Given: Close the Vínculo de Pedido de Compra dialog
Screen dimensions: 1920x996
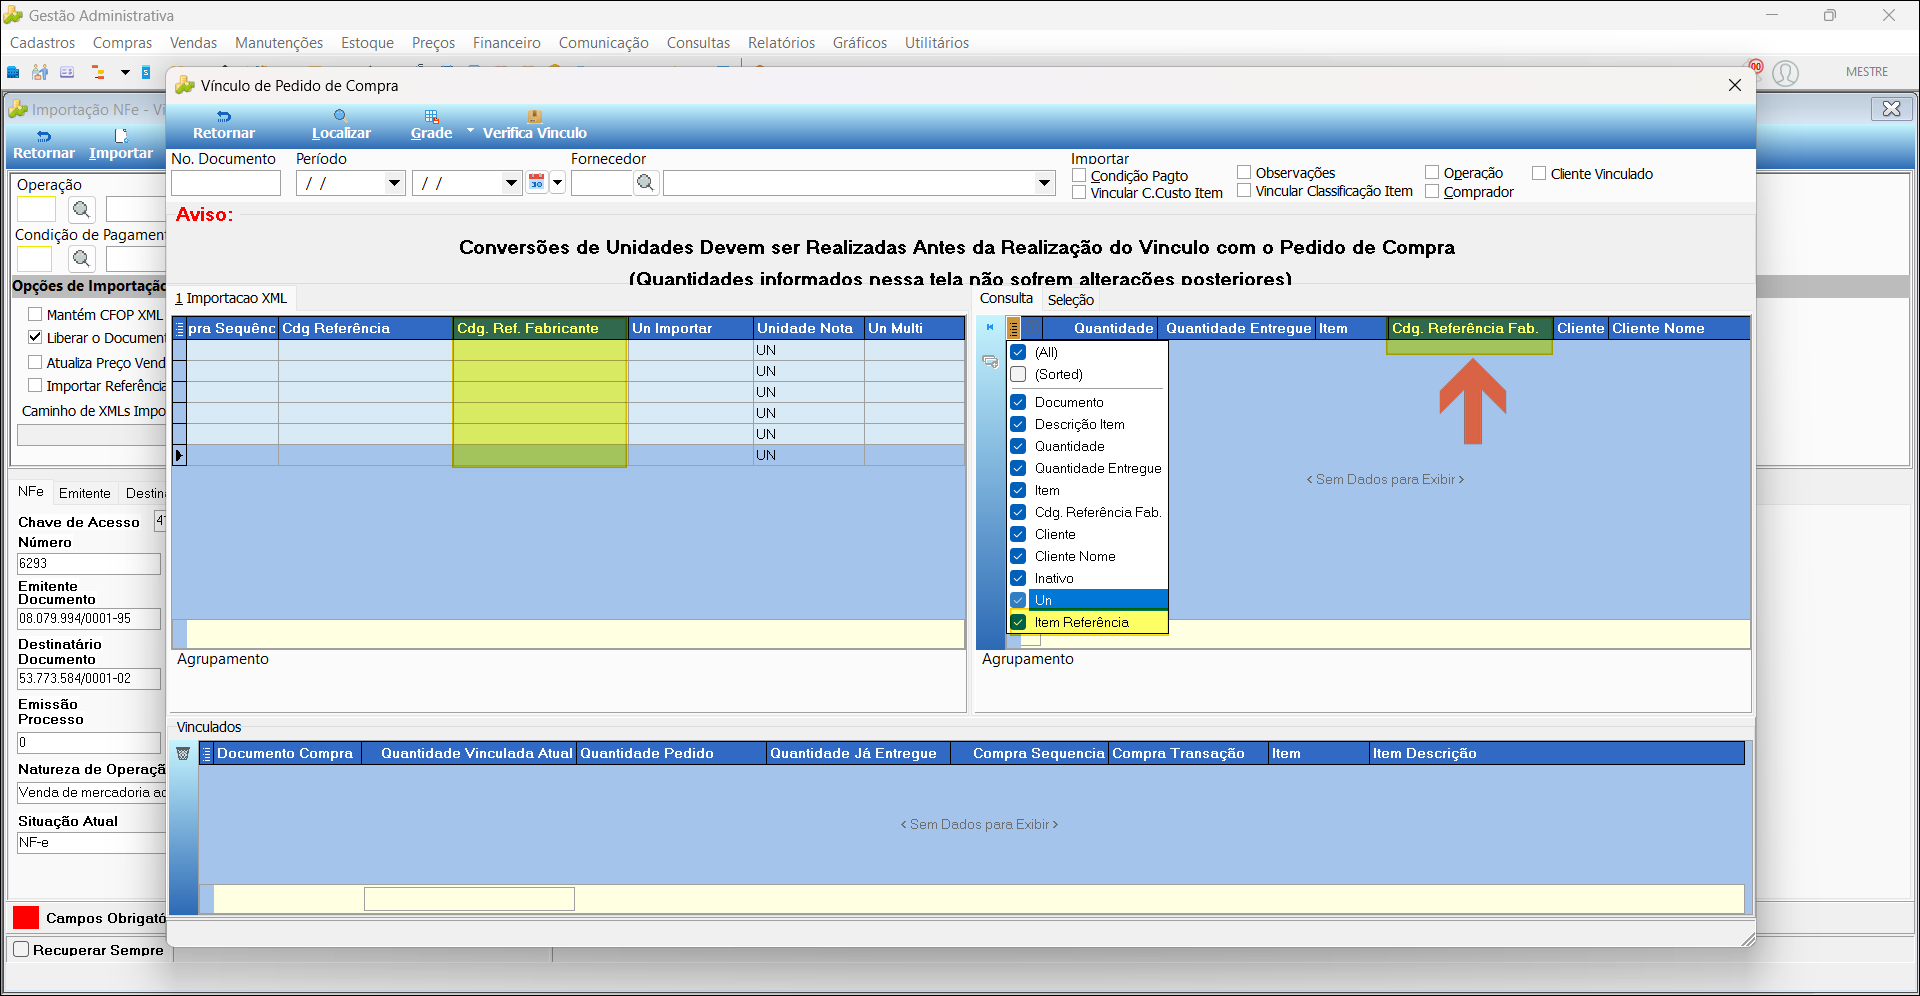Looking at the screenshot, I should [x=1735, y=86].
